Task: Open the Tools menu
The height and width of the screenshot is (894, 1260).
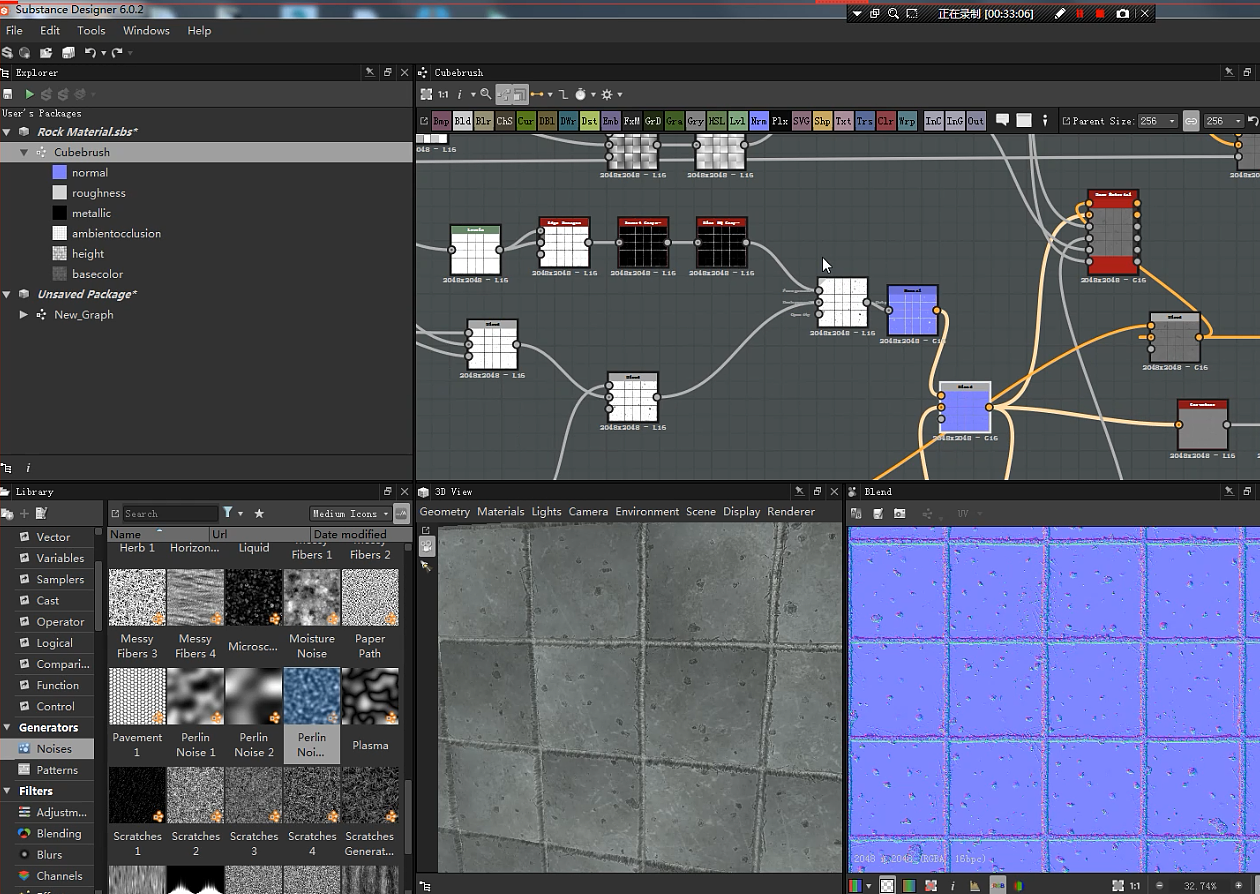Action: 91,30
